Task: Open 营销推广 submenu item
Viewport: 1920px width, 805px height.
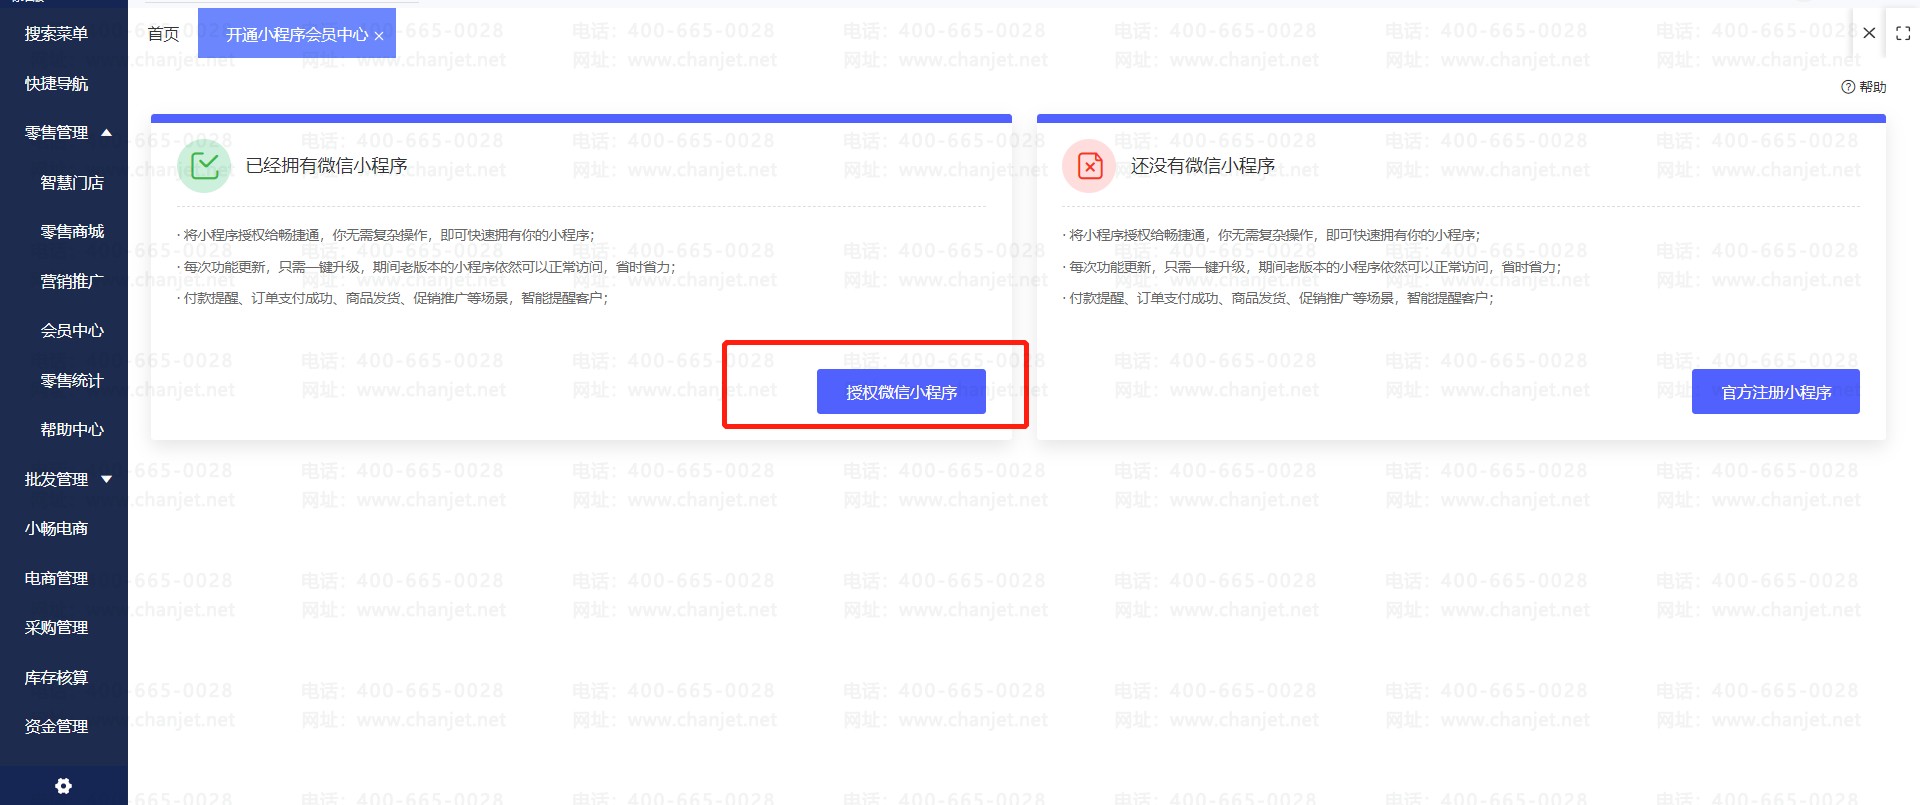Action: click(72, 281)
